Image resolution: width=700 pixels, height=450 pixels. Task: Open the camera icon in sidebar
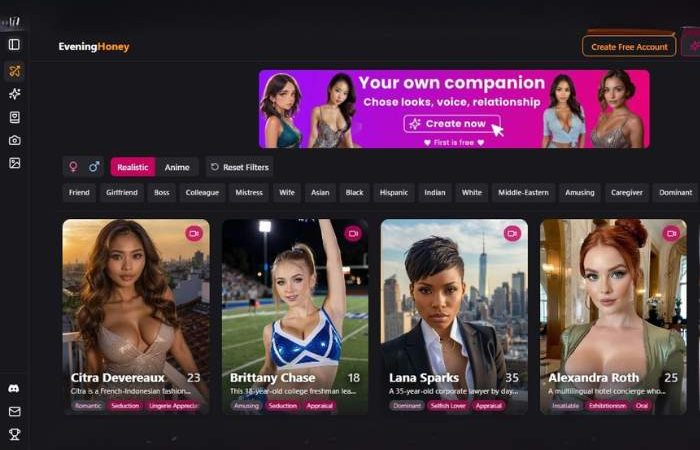[x=14, y=140]
